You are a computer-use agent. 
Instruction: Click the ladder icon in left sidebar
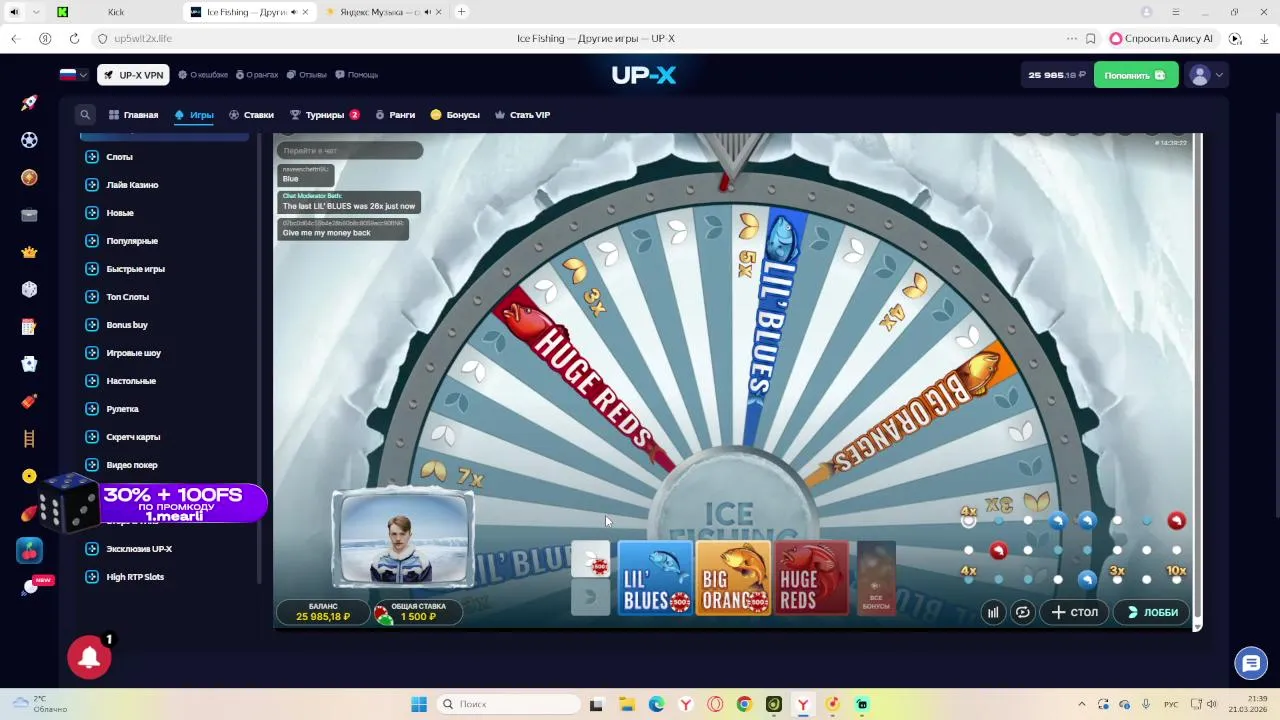click(x=29, y=439)
